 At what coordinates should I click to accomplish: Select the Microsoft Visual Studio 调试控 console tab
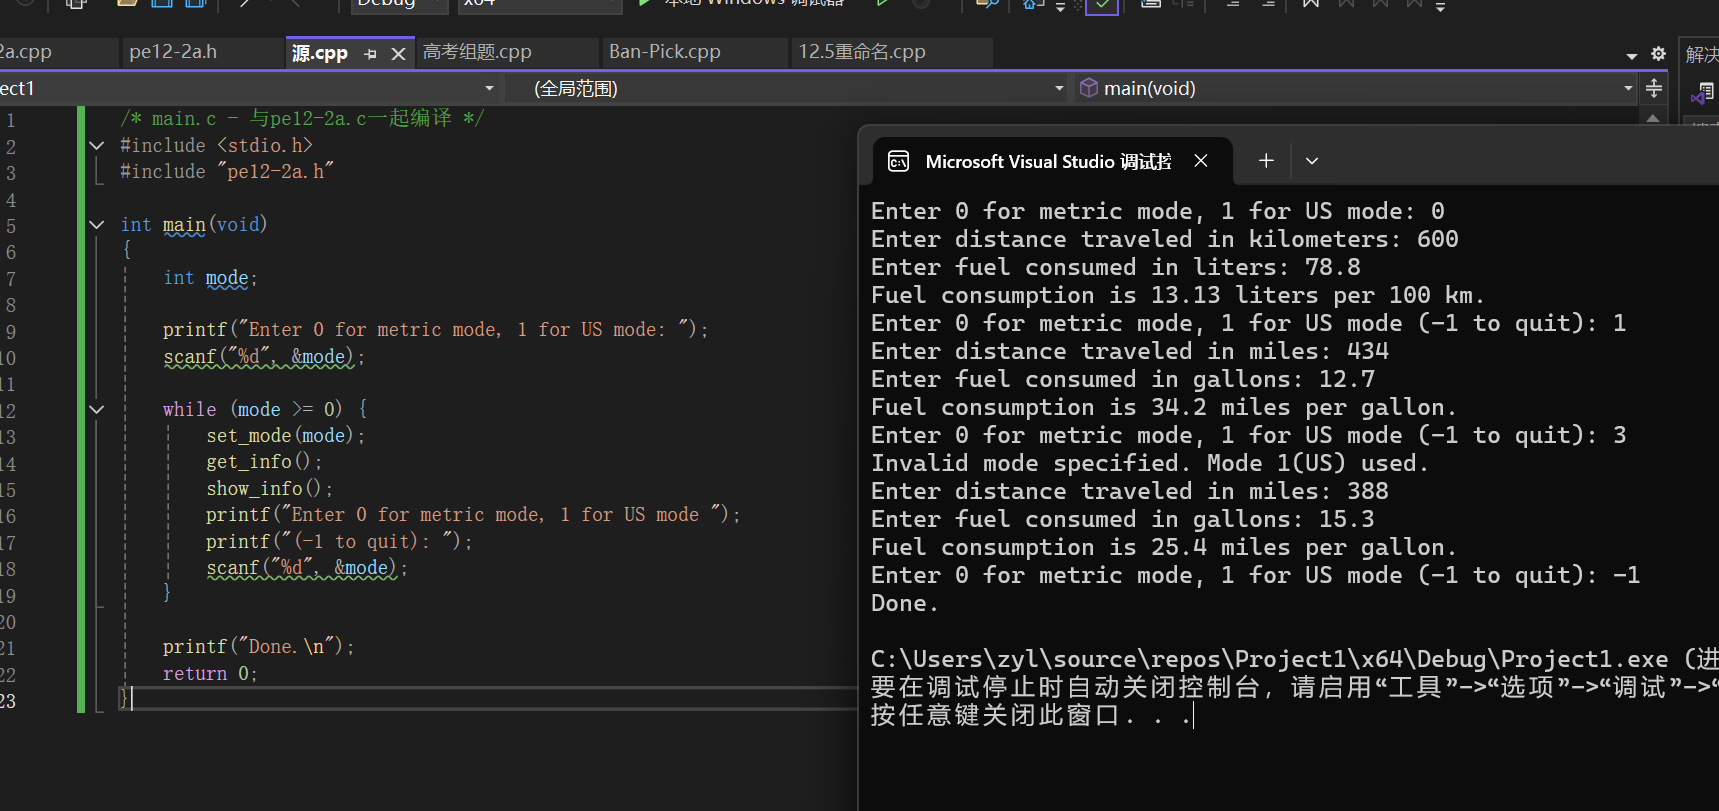[1048, 162]
